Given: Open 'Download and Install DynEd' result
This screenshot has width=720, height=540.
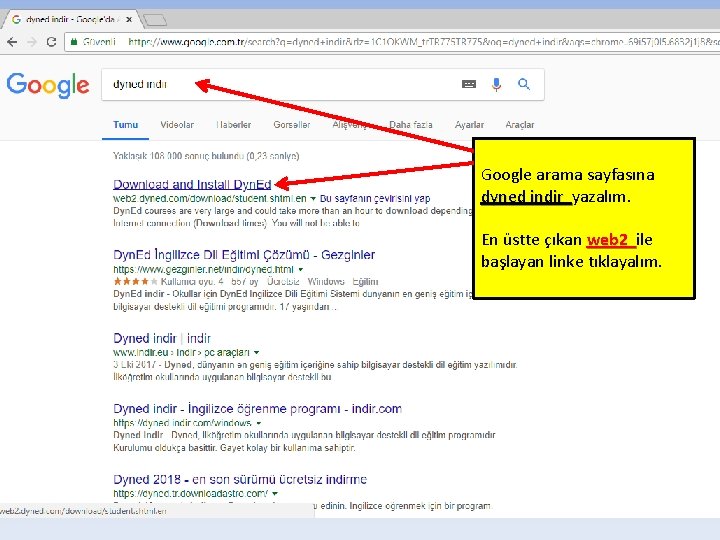Looking at the screenshot, I should coord(192,184).
